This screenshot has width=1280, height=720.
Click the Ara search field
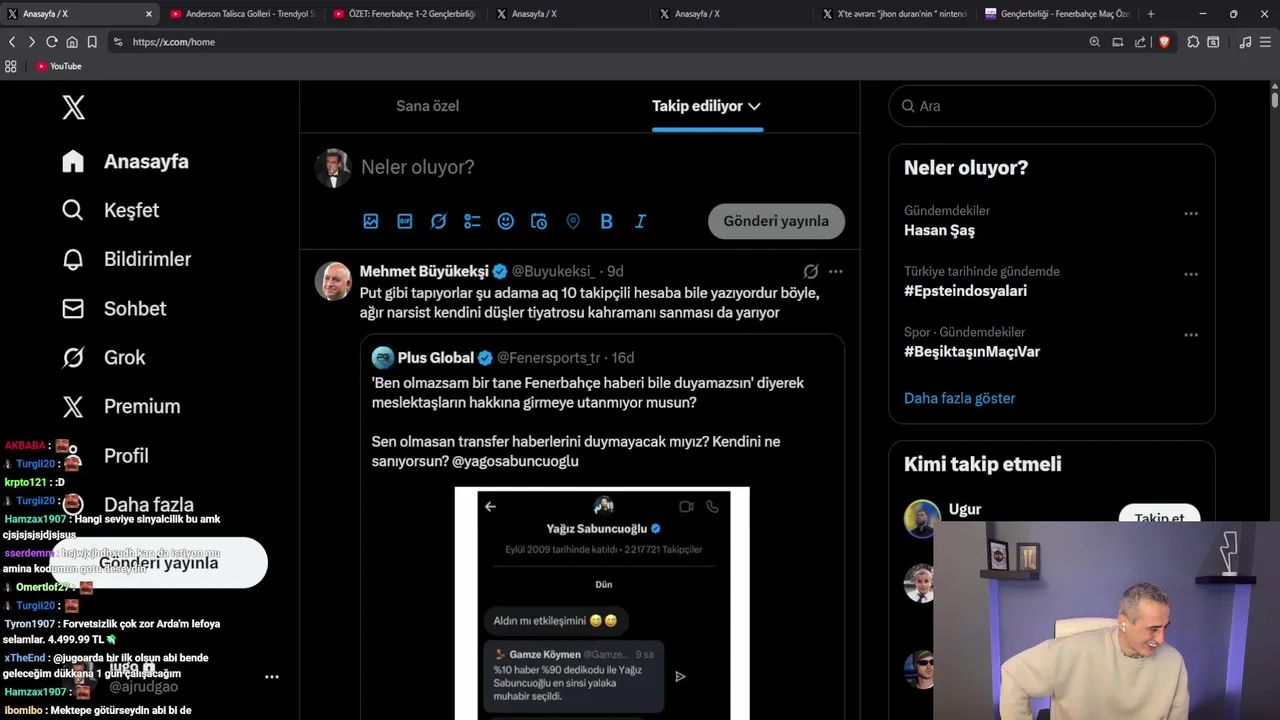[1052, 106]
